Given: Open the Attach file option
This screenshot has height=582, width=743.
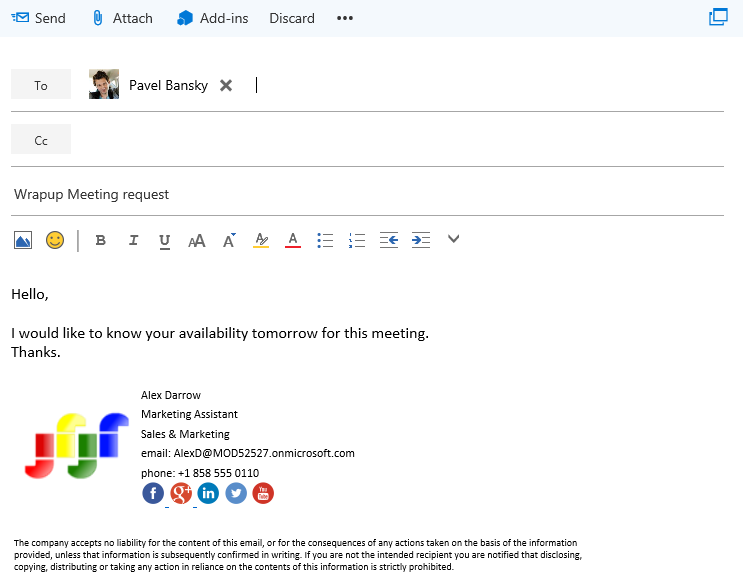Looking at the screenshot, I should [x=121, y=18].
